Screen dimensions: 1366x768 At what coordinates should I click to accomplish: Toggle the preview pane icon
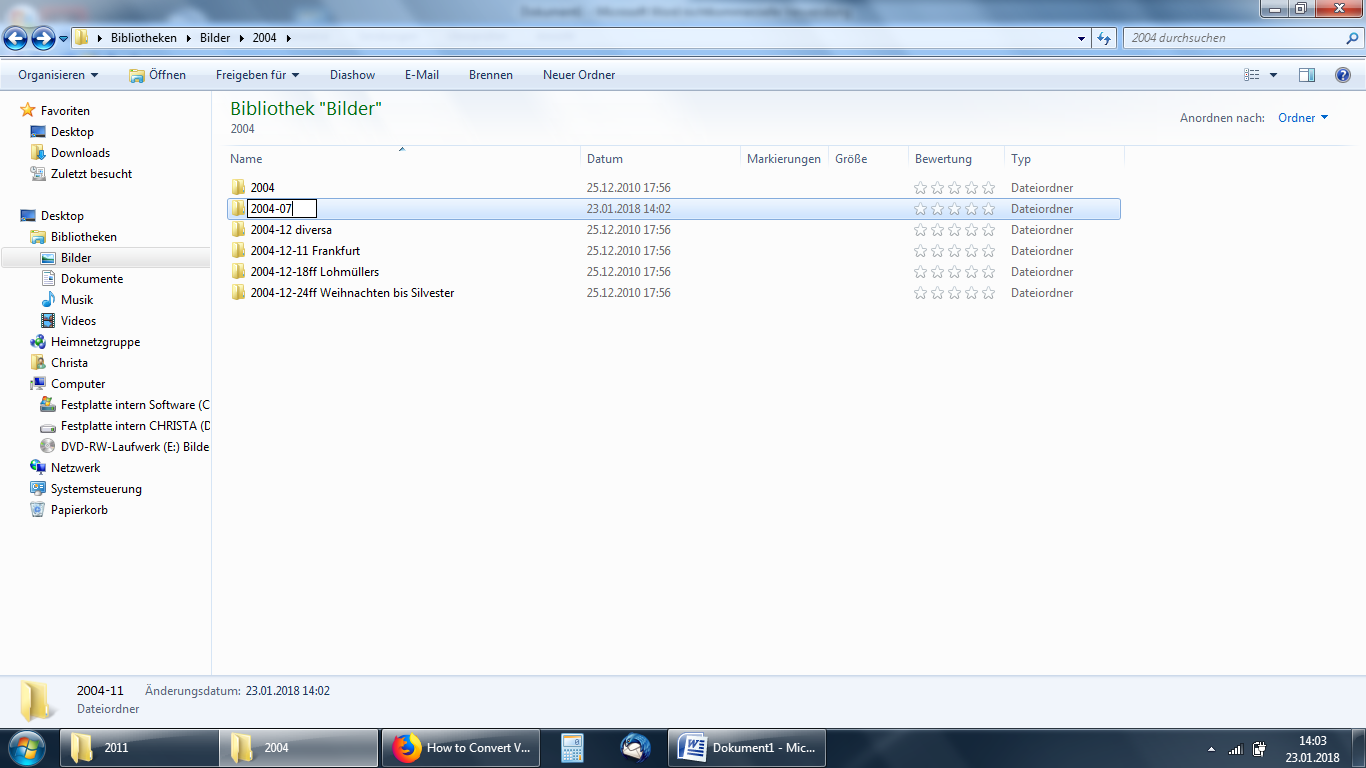coord(1306,75)
